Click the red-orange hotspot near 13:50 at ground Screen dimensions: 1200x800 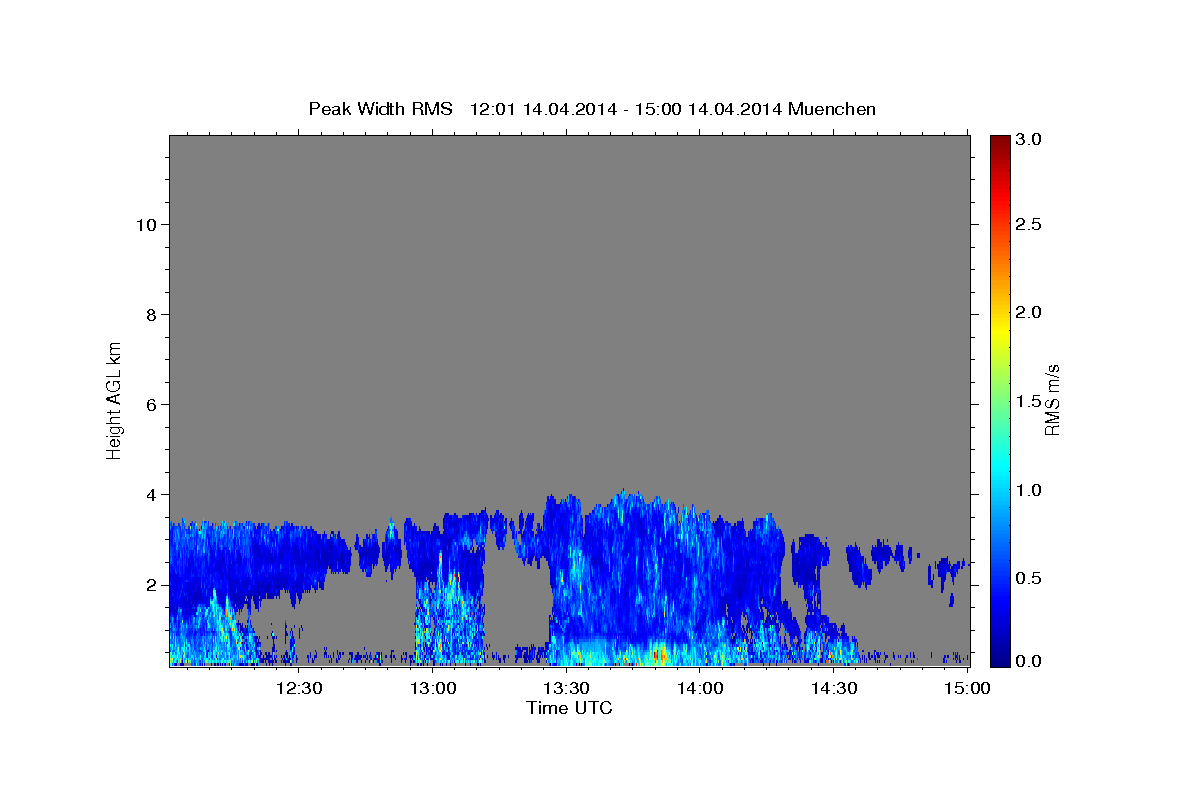coord(658,655)
